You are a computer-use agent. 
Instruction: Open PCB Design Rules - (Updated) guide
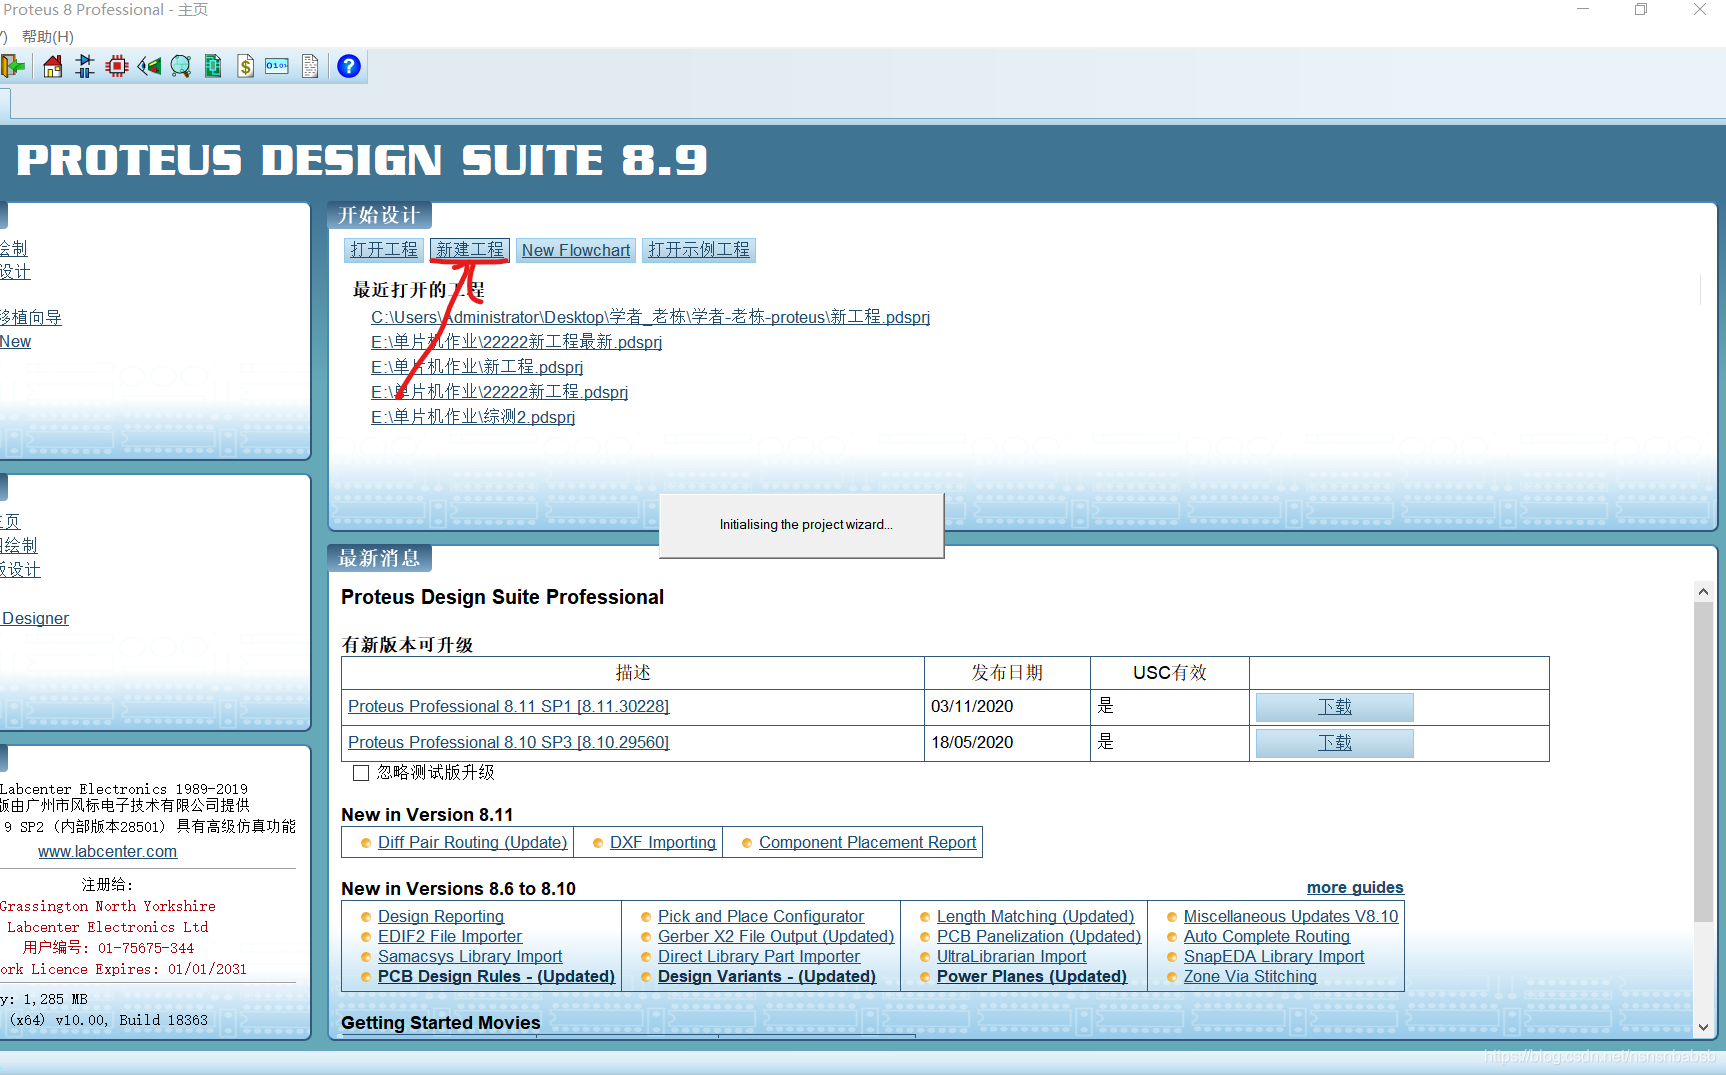(496, 976)
